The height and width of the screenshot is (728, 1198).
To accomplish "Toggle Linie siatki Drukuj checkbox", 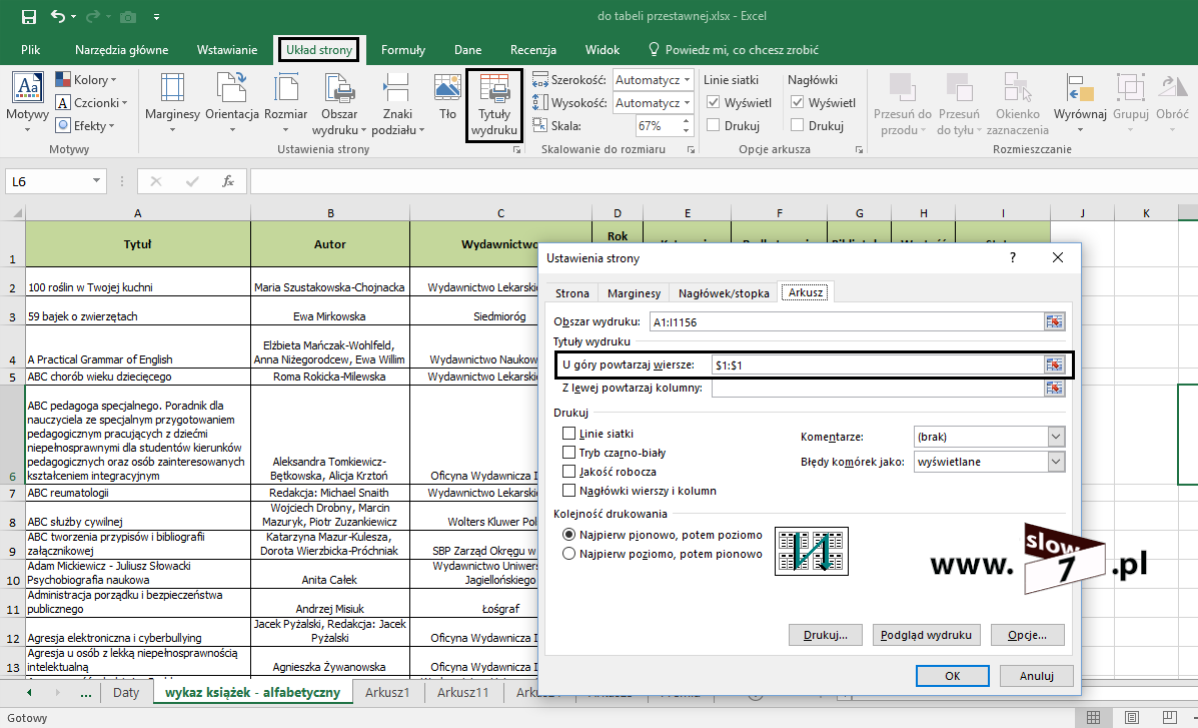I will 713,125.
